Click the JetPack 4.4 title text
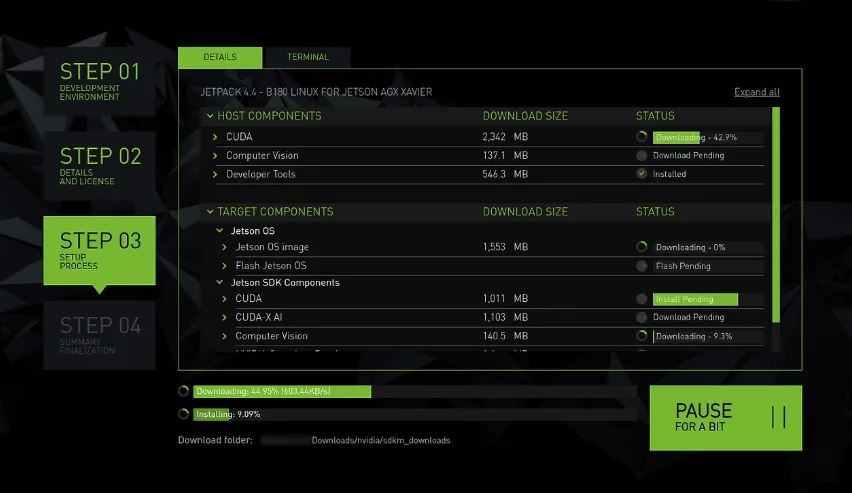852x493 pixels. pos(316,92)
